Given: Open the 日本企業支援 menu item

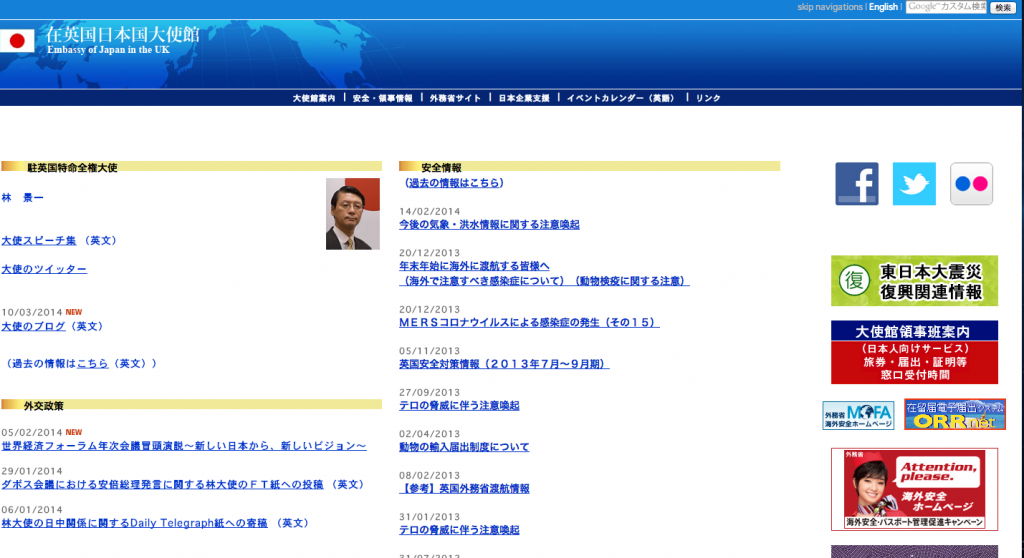Looking at the screenshot, I should pyautogui.click(x=524, y=98).
